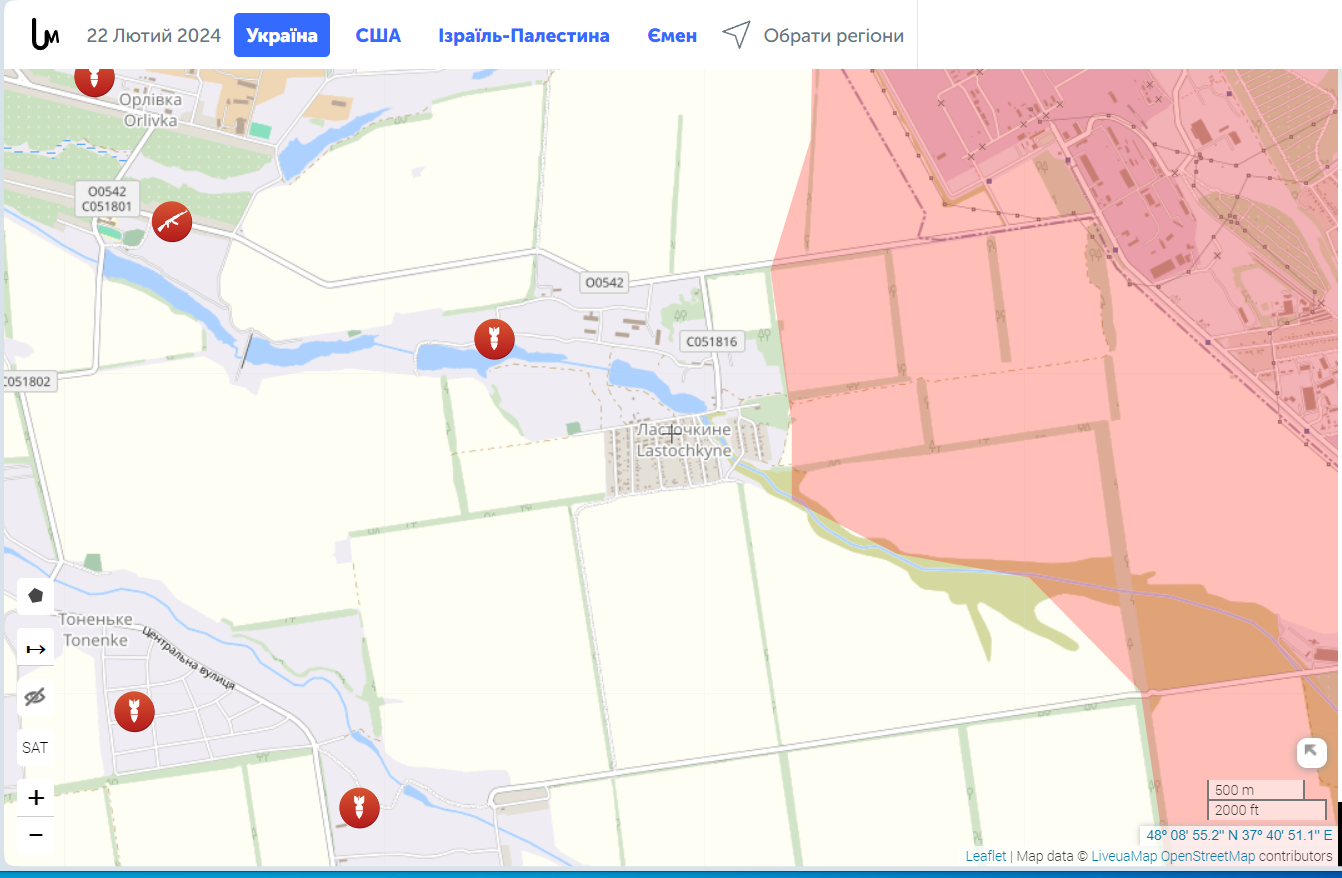
Task: Switch to the США tab
Action: (x=378, y=36)
